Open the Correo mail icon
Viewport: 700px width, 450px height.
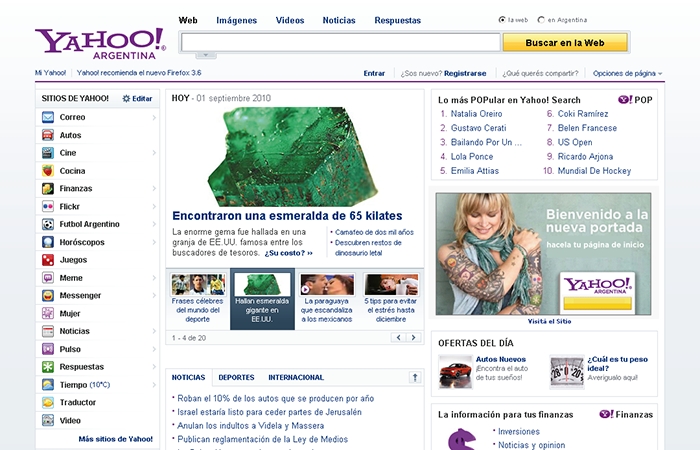48,117
